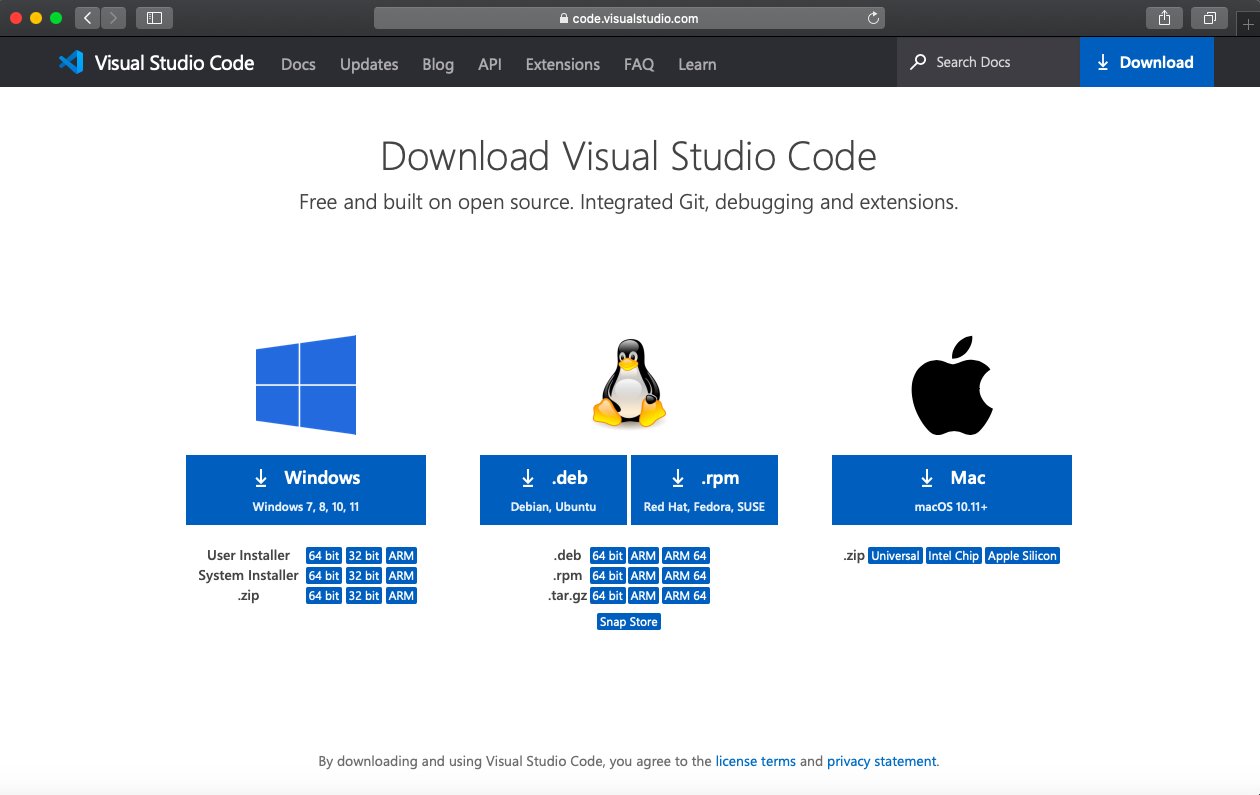Download Linux .rpm ARM 64
The width and height of the screenshot is (1260, 795).
click(685, 576)
